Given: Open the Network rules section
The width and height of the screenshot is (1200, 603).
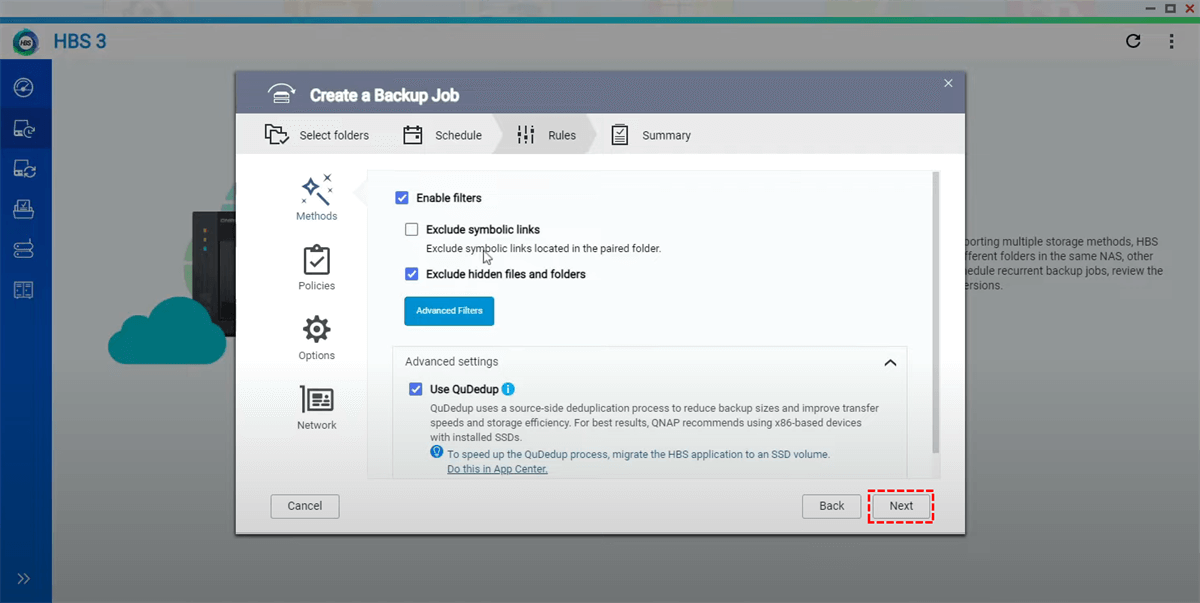Looking at the screenshot, I should pos(316,408).
